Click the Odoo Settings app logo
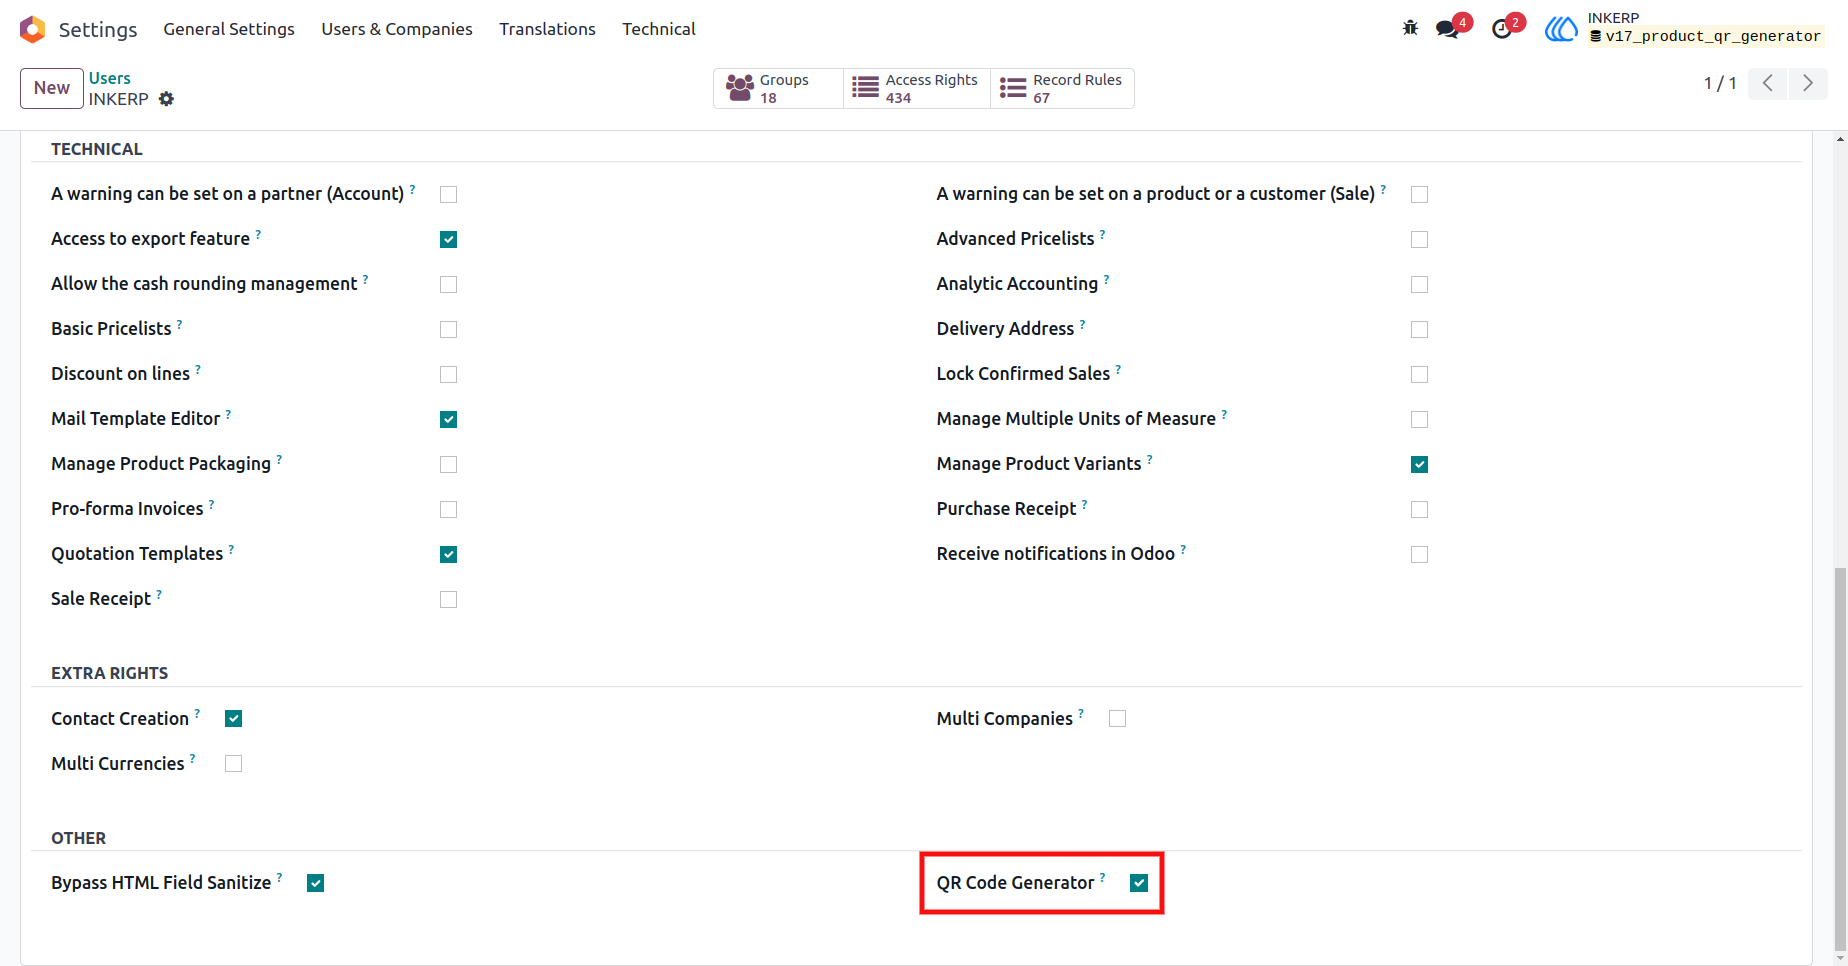Image resolution: width=1848 pixels, height=966 pixels. [x=33, y=29]
